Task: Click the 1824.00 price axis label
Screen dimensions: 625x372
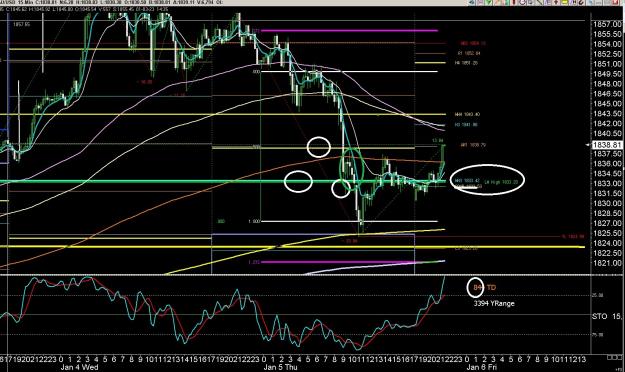Action: 607,244
